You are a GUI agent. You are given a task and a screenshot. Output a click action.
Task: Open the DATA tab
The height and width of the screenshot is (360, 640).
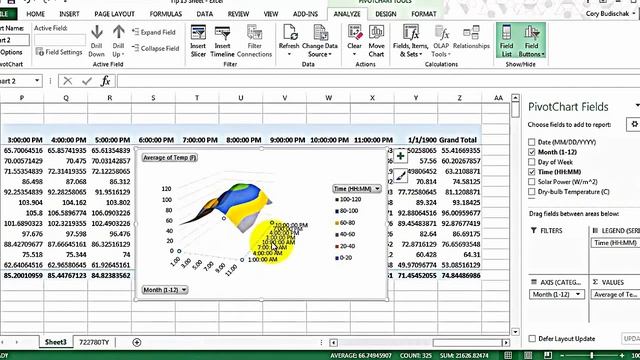204,14
